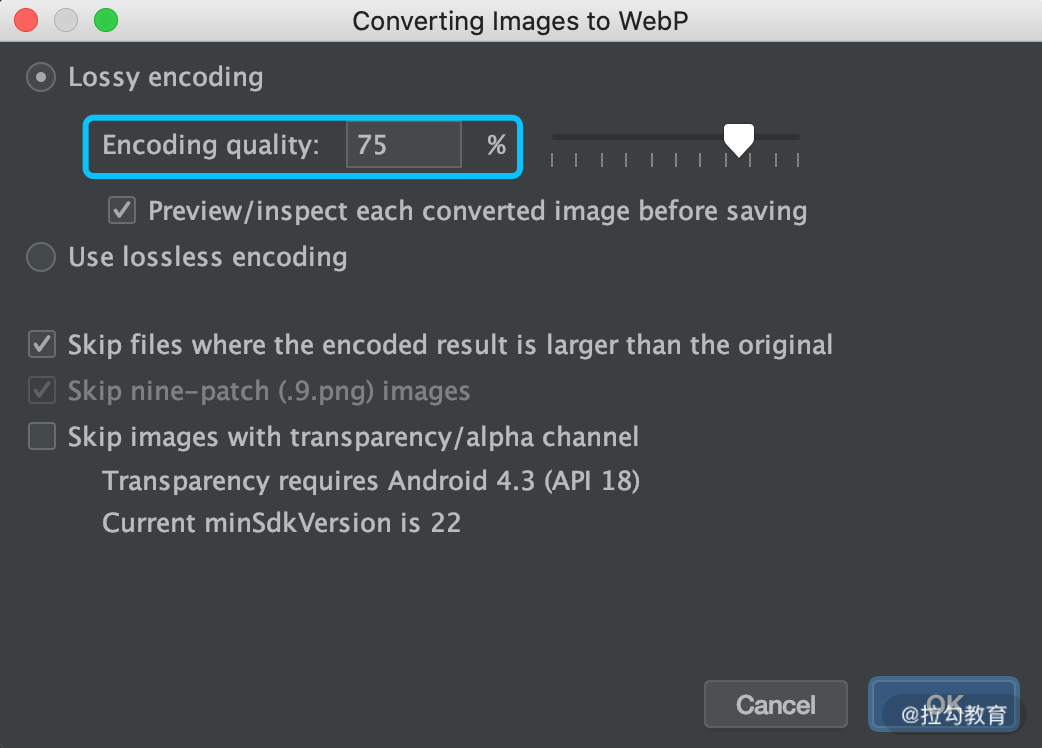
Task: Click the Cancel button
Action: click(776, 704)
